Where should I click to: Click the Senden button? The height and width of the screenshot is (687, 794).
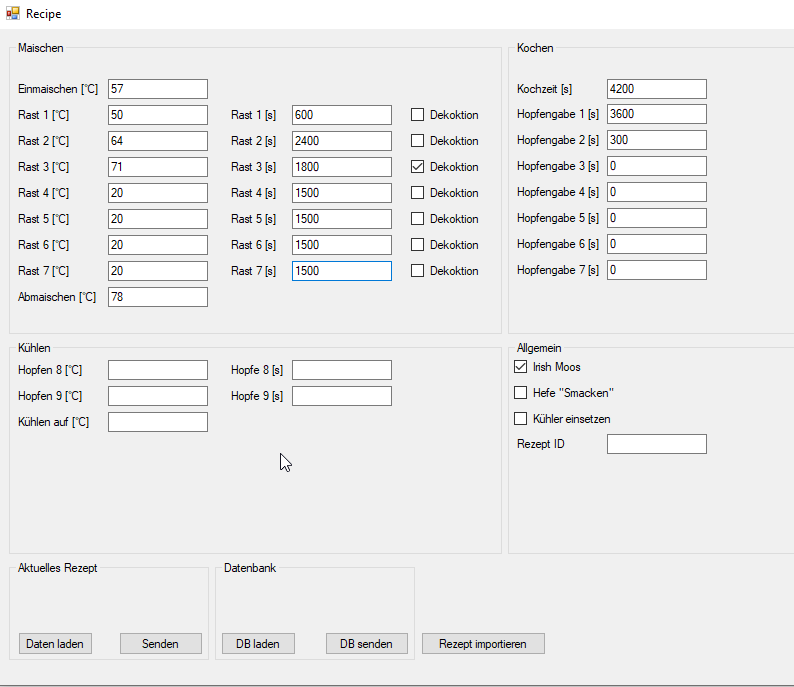coord(160,644)
